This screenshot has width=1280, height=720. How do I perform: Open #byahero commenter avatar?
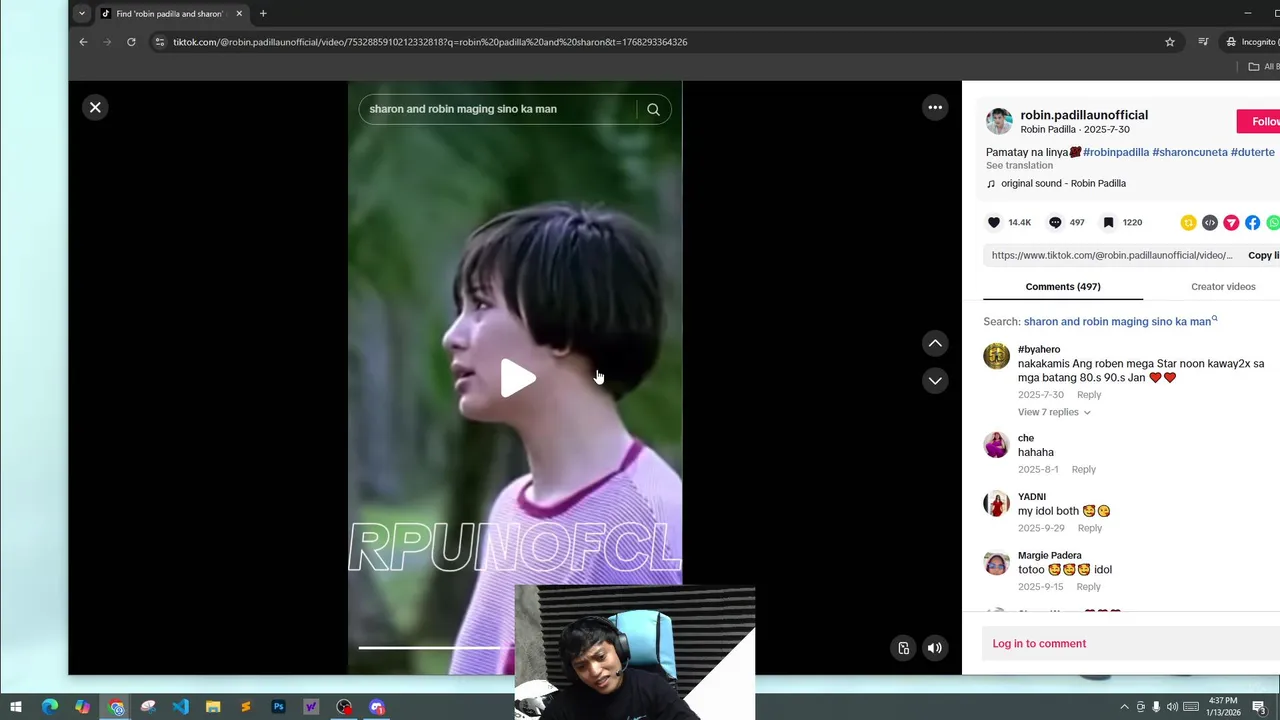pyautogui.click(x=997, y=356)
